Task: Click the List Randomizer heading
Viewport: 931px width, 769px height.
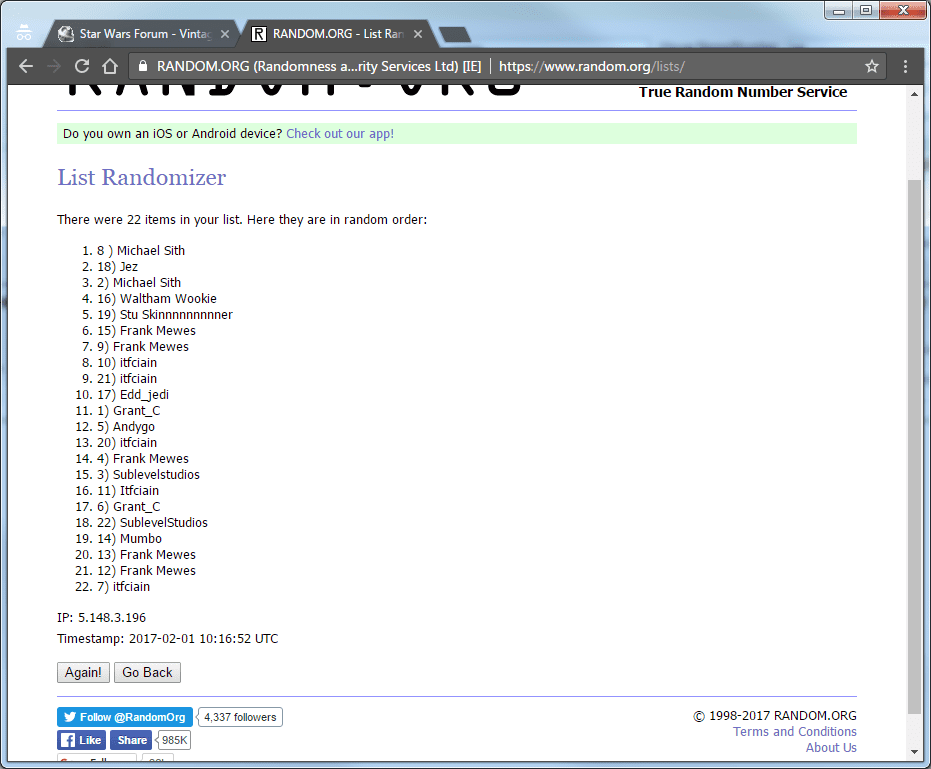Action: coord(141,177)
